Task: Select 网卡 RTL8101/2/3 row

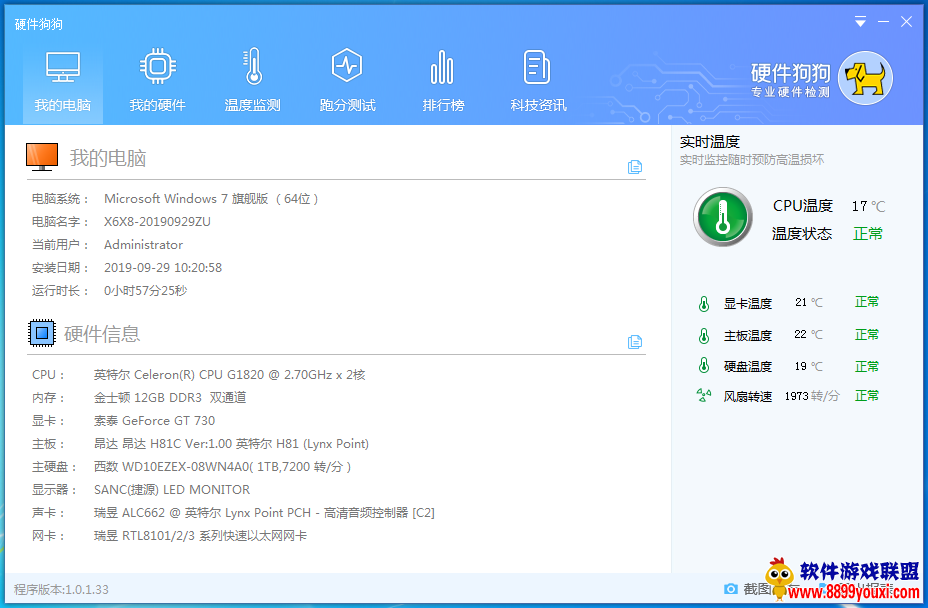Action: [x=169, y=536]
